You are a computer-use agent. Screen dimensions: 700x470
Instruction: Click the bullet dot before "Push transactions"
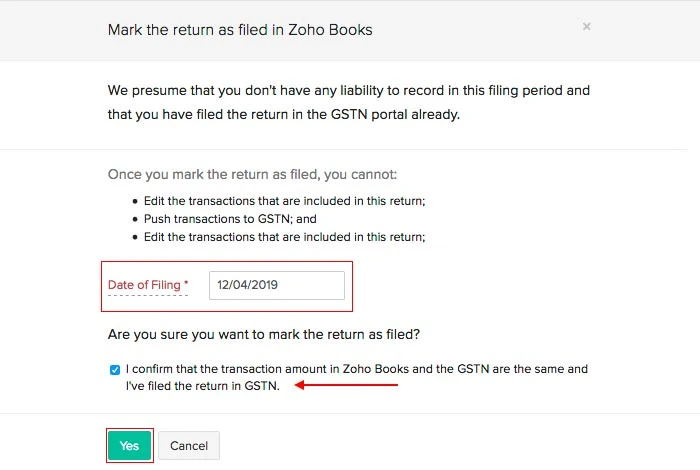point(135,219)
